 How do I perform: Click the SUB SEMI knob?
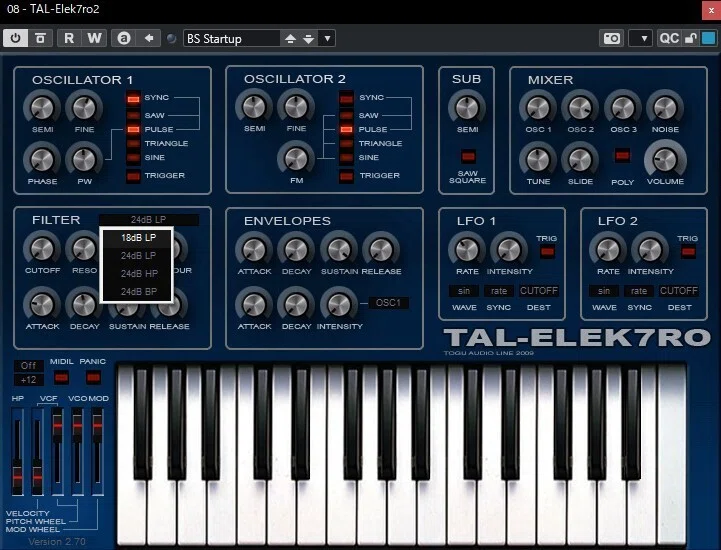click(x=467, y=109)
